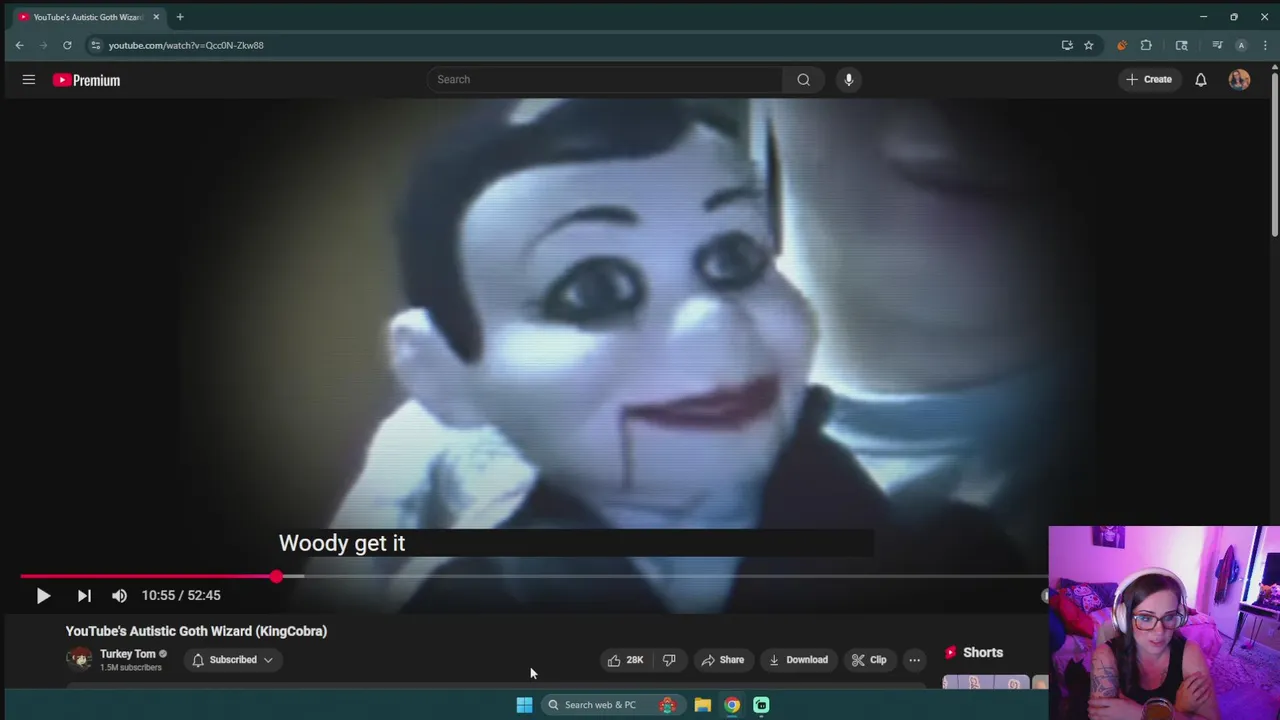This screenshot has width=1280, height=720.
Task: Click the page vertical scrollbar
Action: tap(1275, 152)
